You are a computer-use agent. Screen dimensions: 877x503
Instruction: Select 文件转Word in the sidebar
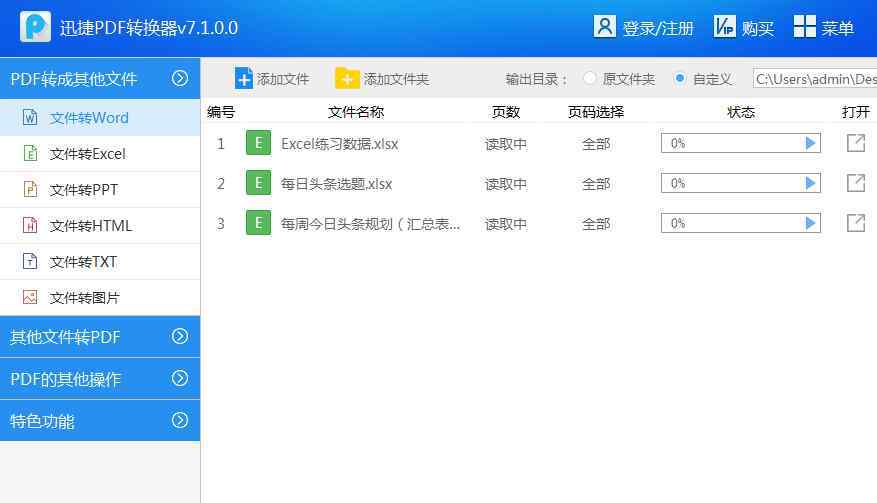coord(100,117)
